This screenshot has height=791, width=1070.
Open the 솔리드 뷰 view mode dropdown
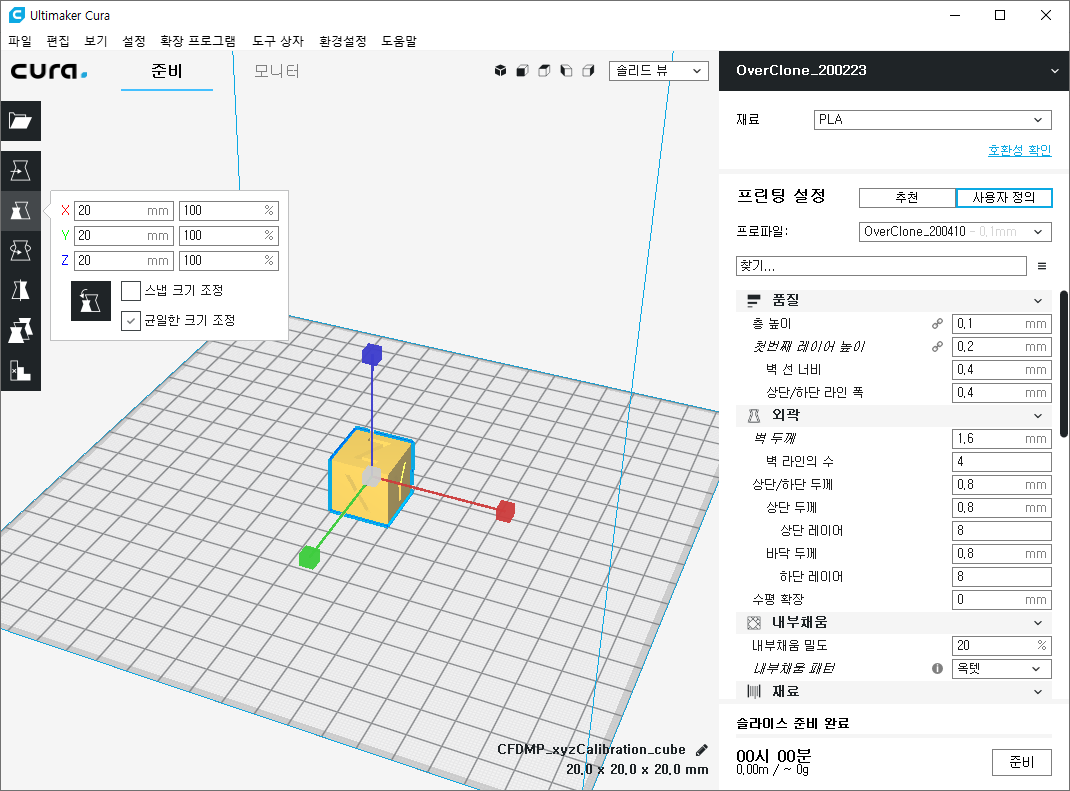[659, 70]
